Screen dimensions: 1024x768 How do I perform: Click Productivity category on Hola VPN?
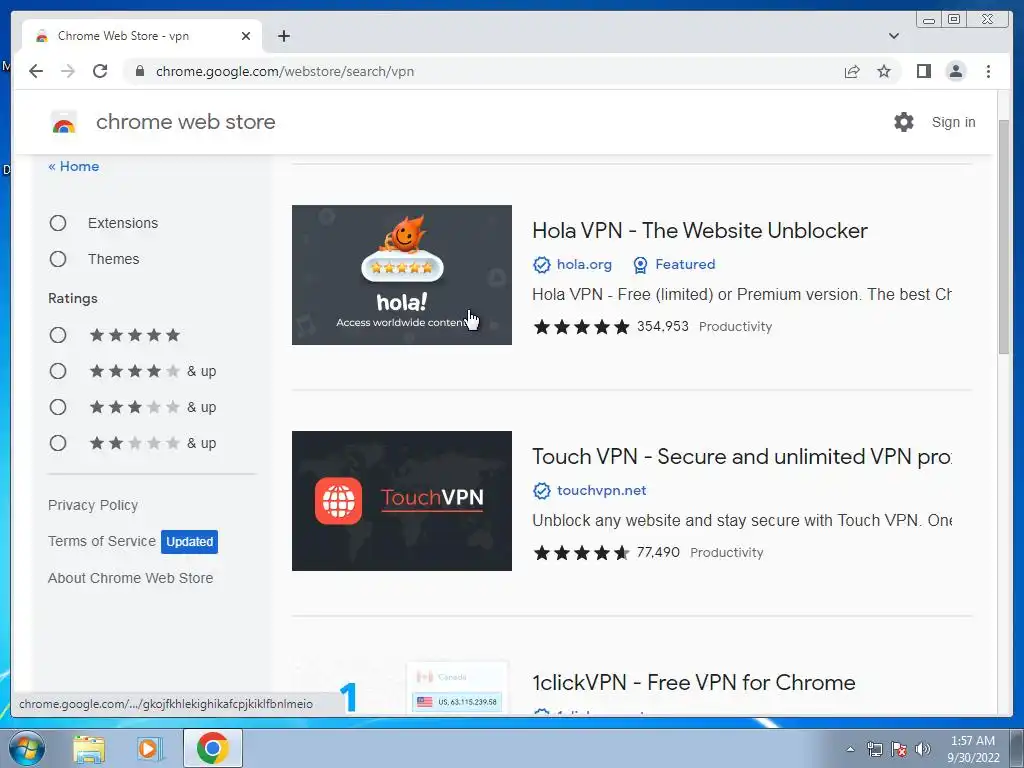(735, 327)
